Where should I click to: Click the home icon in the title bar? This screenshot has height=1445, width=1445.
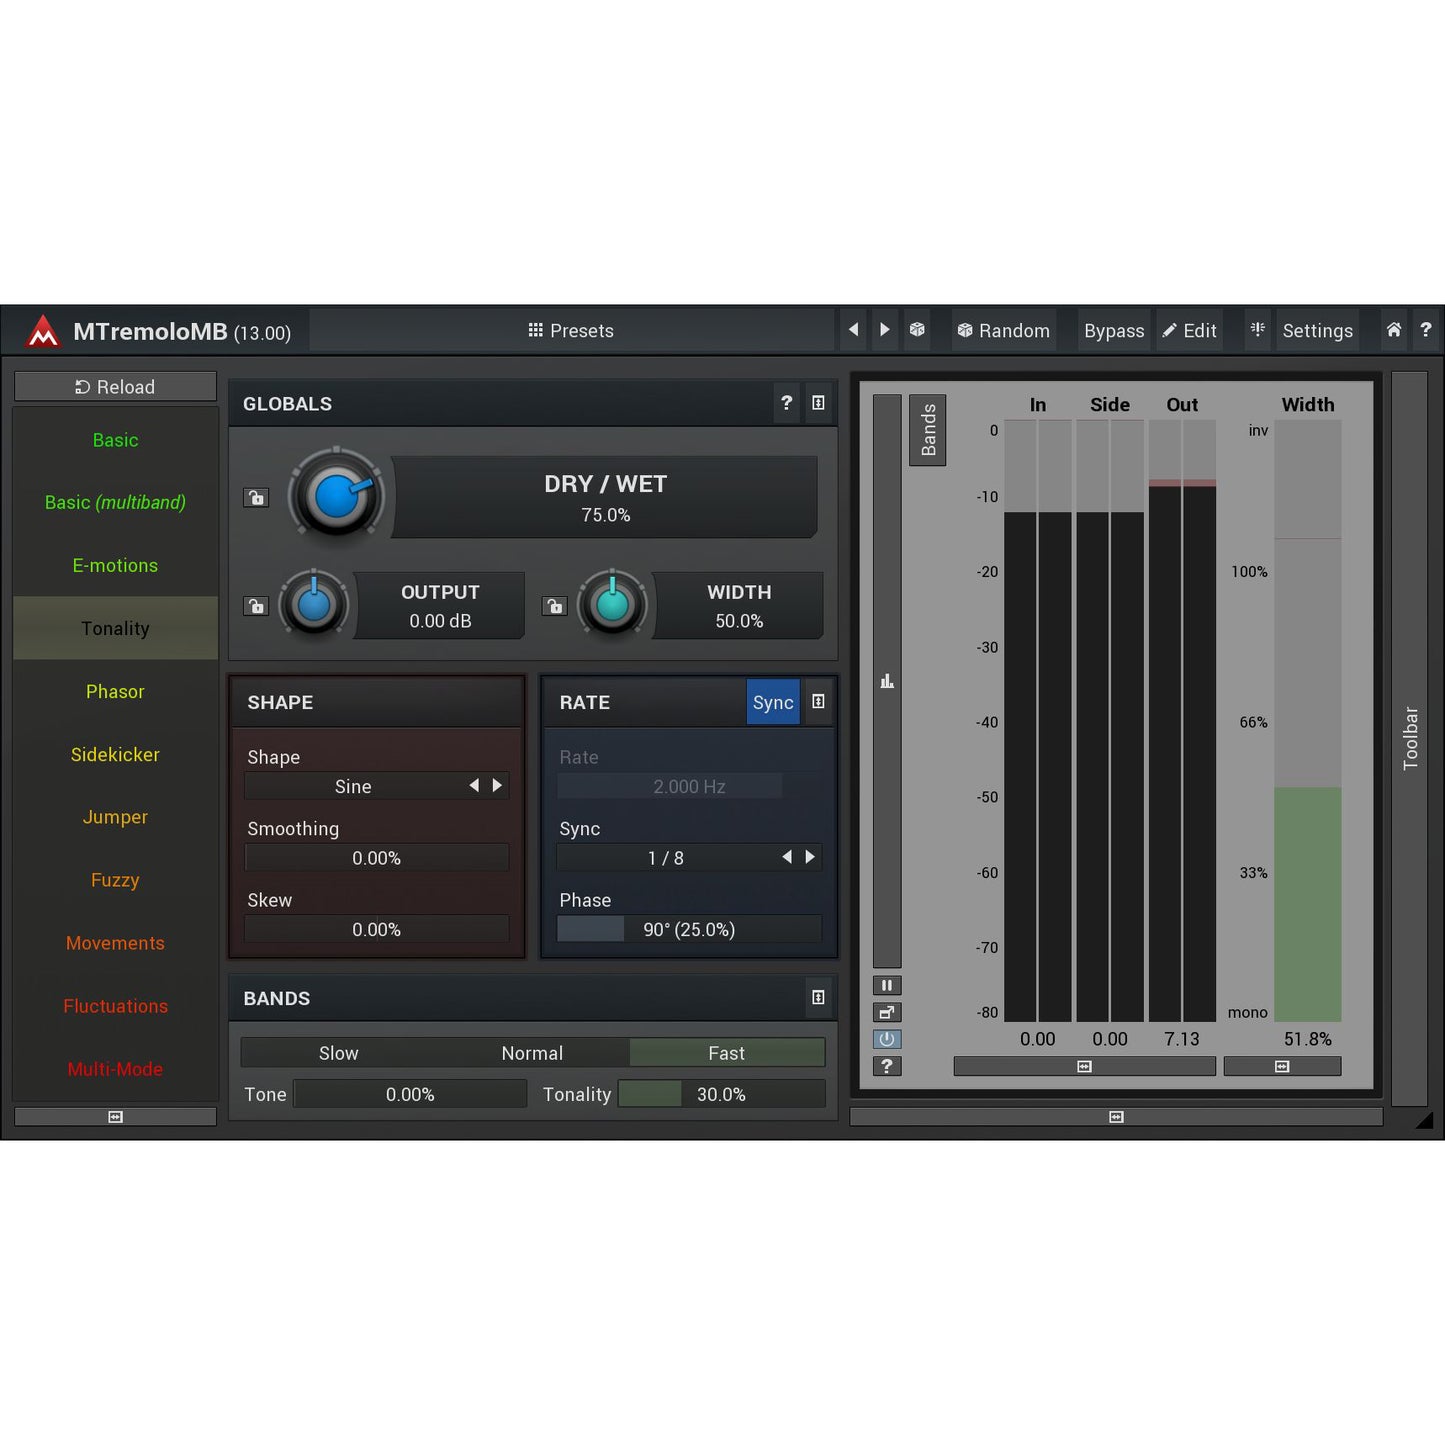point(1394,330)
